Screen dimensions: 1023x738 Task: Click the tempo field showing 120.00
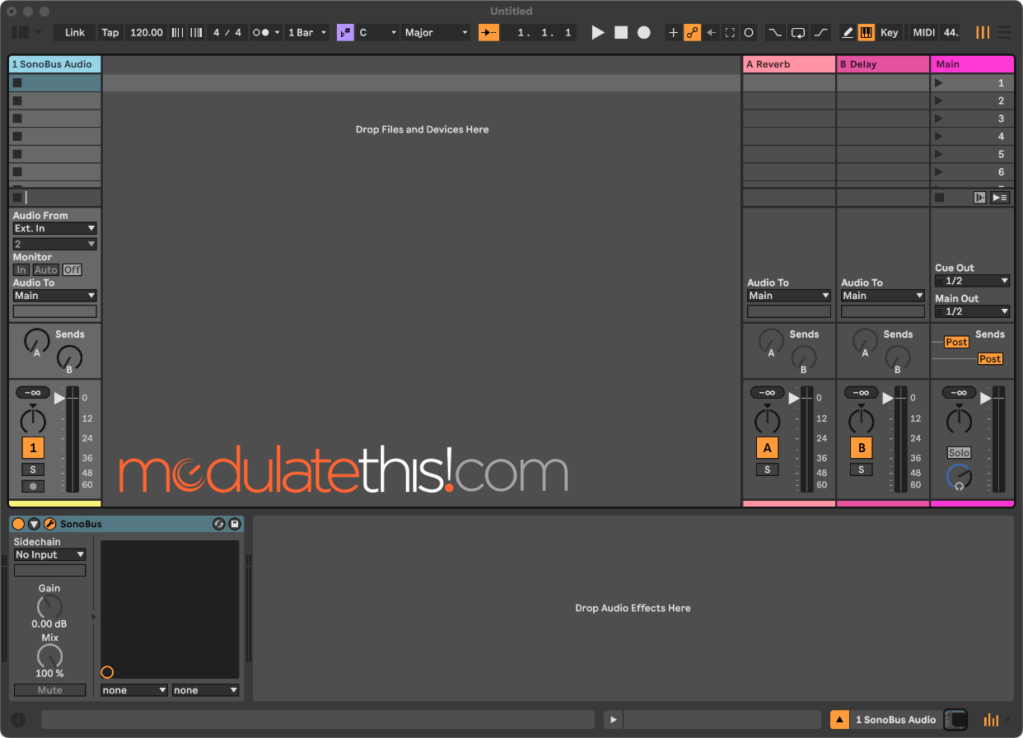[x=146, y=32]
